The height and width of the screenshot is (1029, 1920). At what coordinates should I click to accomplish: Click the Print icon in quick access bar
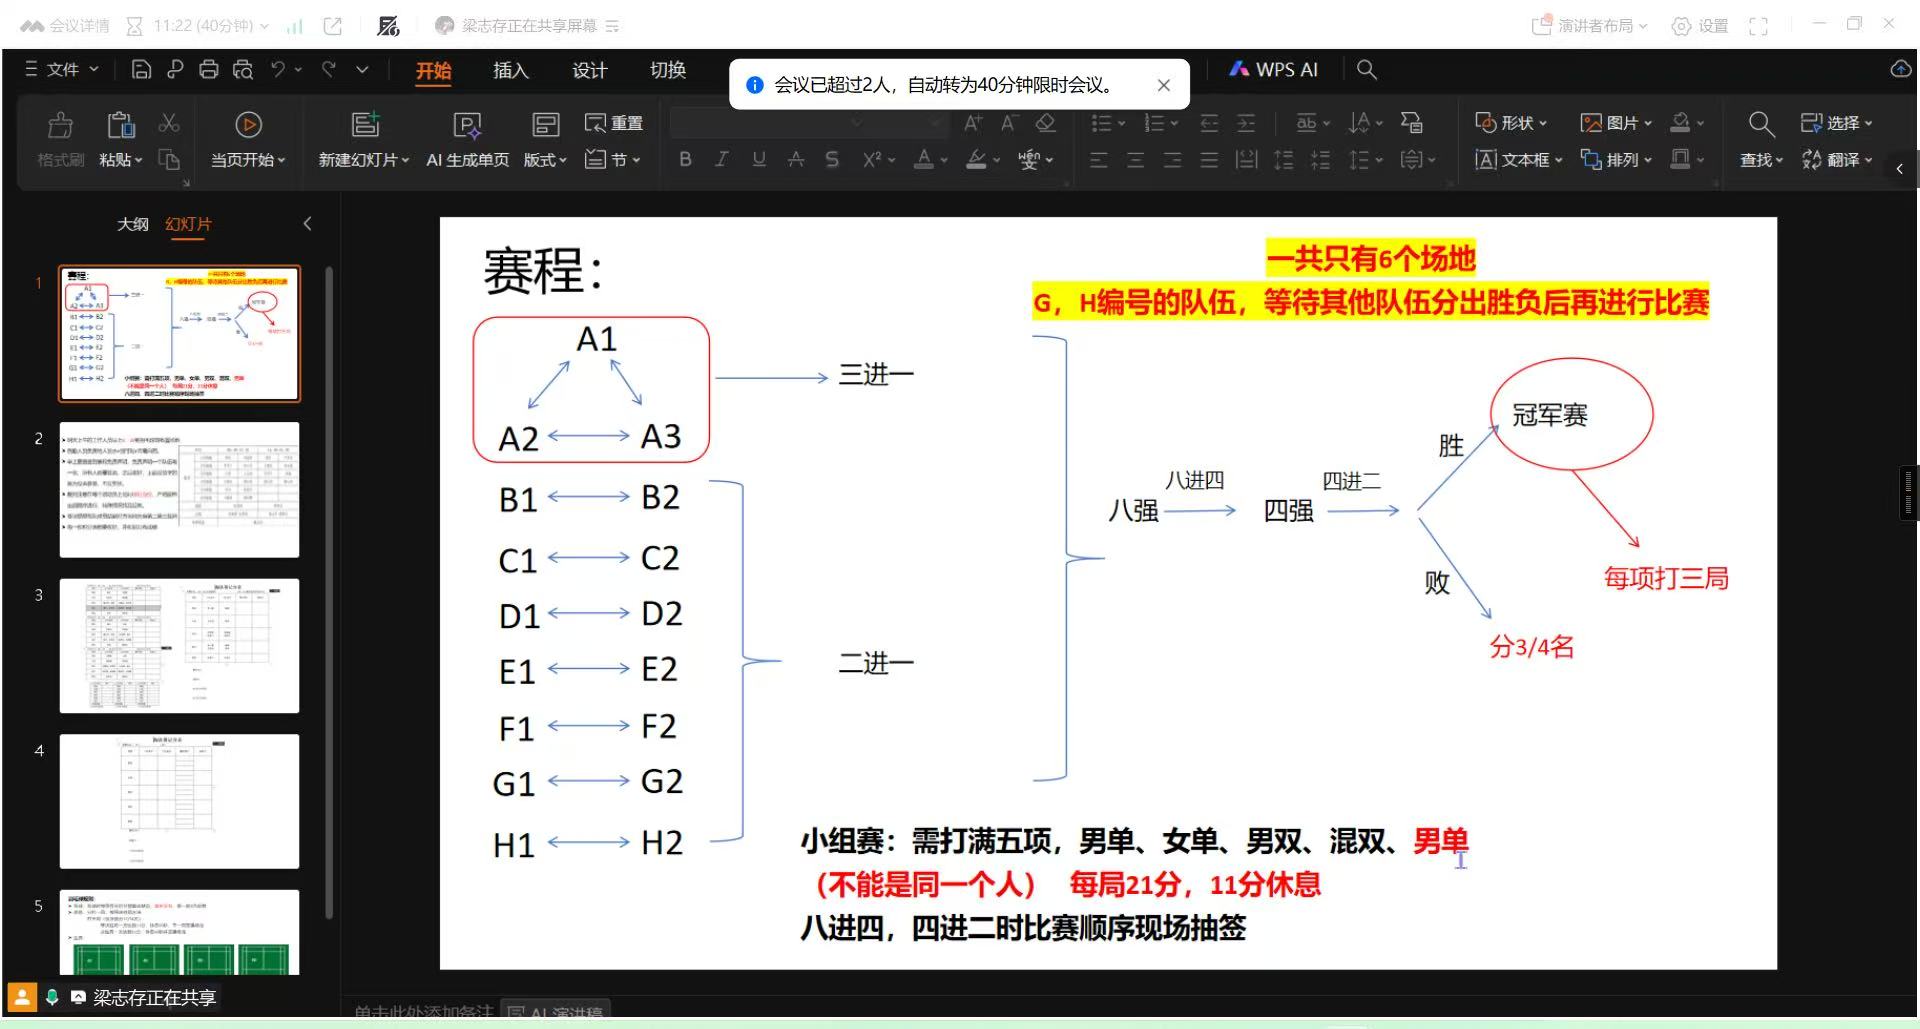(x=208, y=69)
